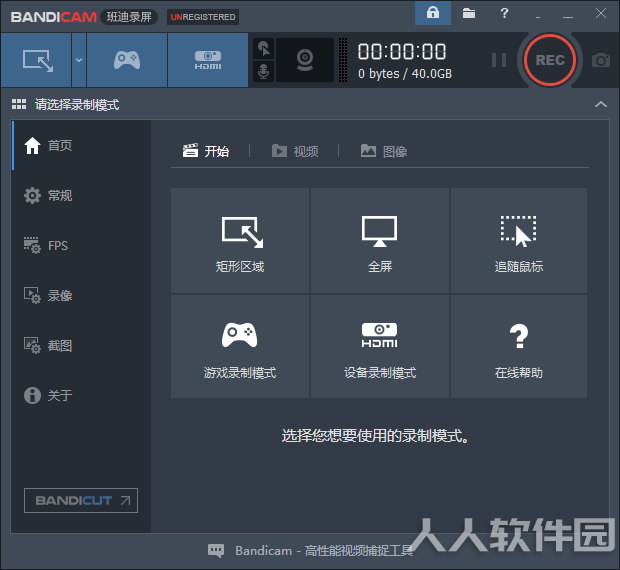The width and height of the screenshot is (620, 570).
Task: Click the chat bubble icon in footer
Action: tap(216, 551)
